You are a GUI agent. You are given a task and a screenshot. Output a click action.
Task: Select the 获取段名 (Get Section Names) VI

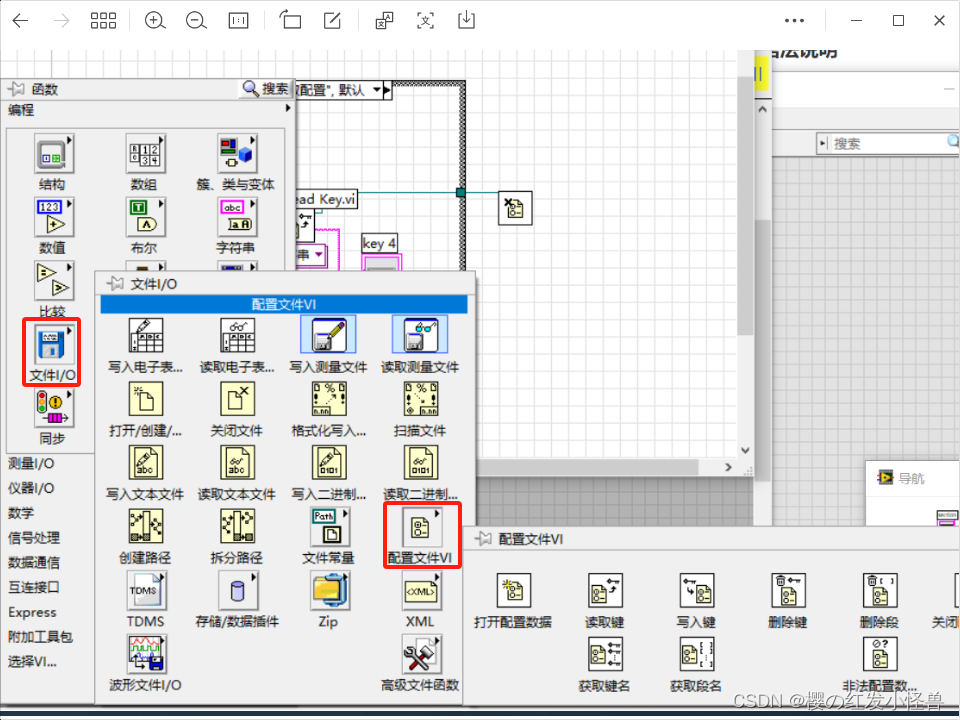pos(697,655)
